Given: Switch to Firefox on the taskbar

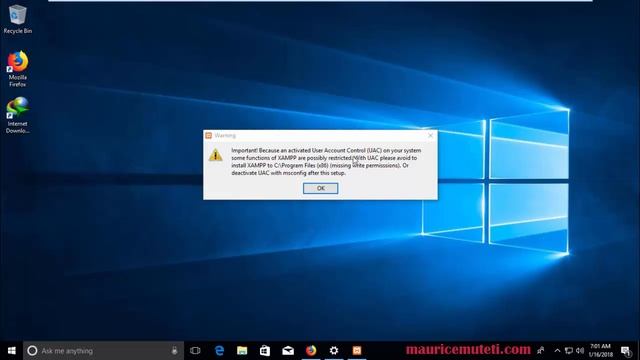Looking at the screenshot, I should (311, 351).
